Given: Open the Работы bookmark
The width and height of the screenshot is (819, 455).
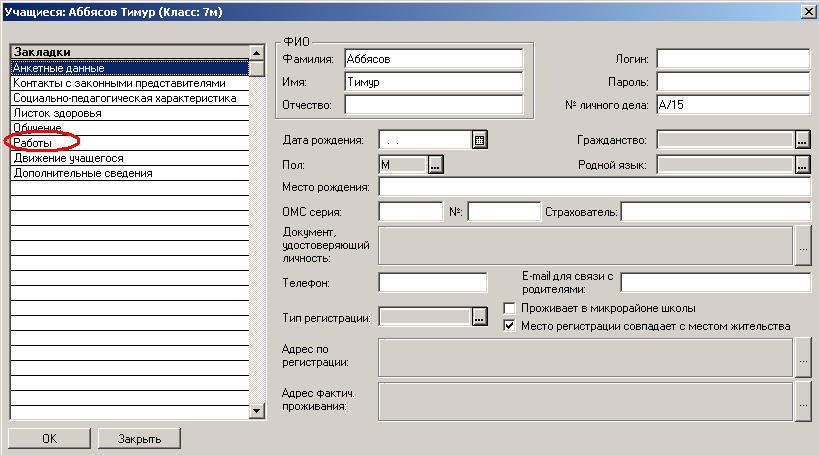Looking at the screenshot, I should (33, 143).
